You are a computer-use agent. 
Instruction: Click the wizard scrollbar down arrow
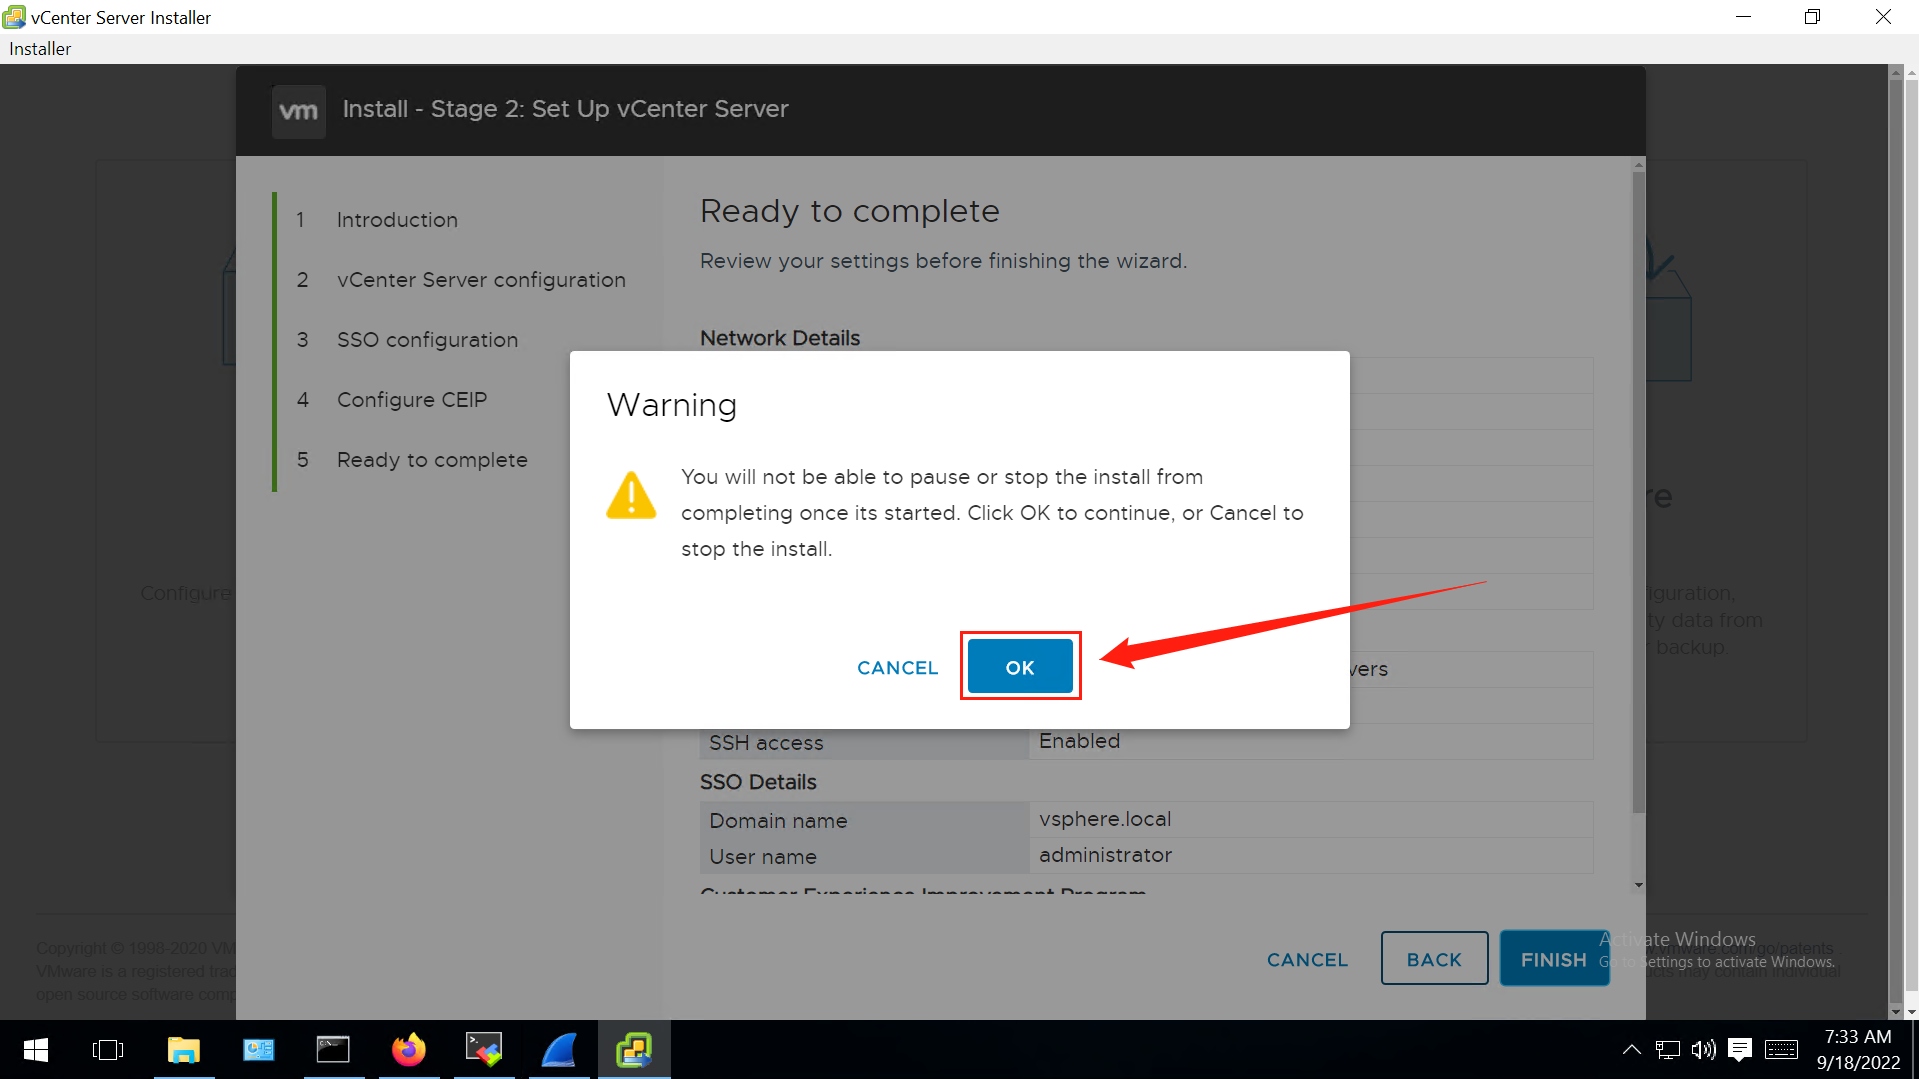point(1638,885)
